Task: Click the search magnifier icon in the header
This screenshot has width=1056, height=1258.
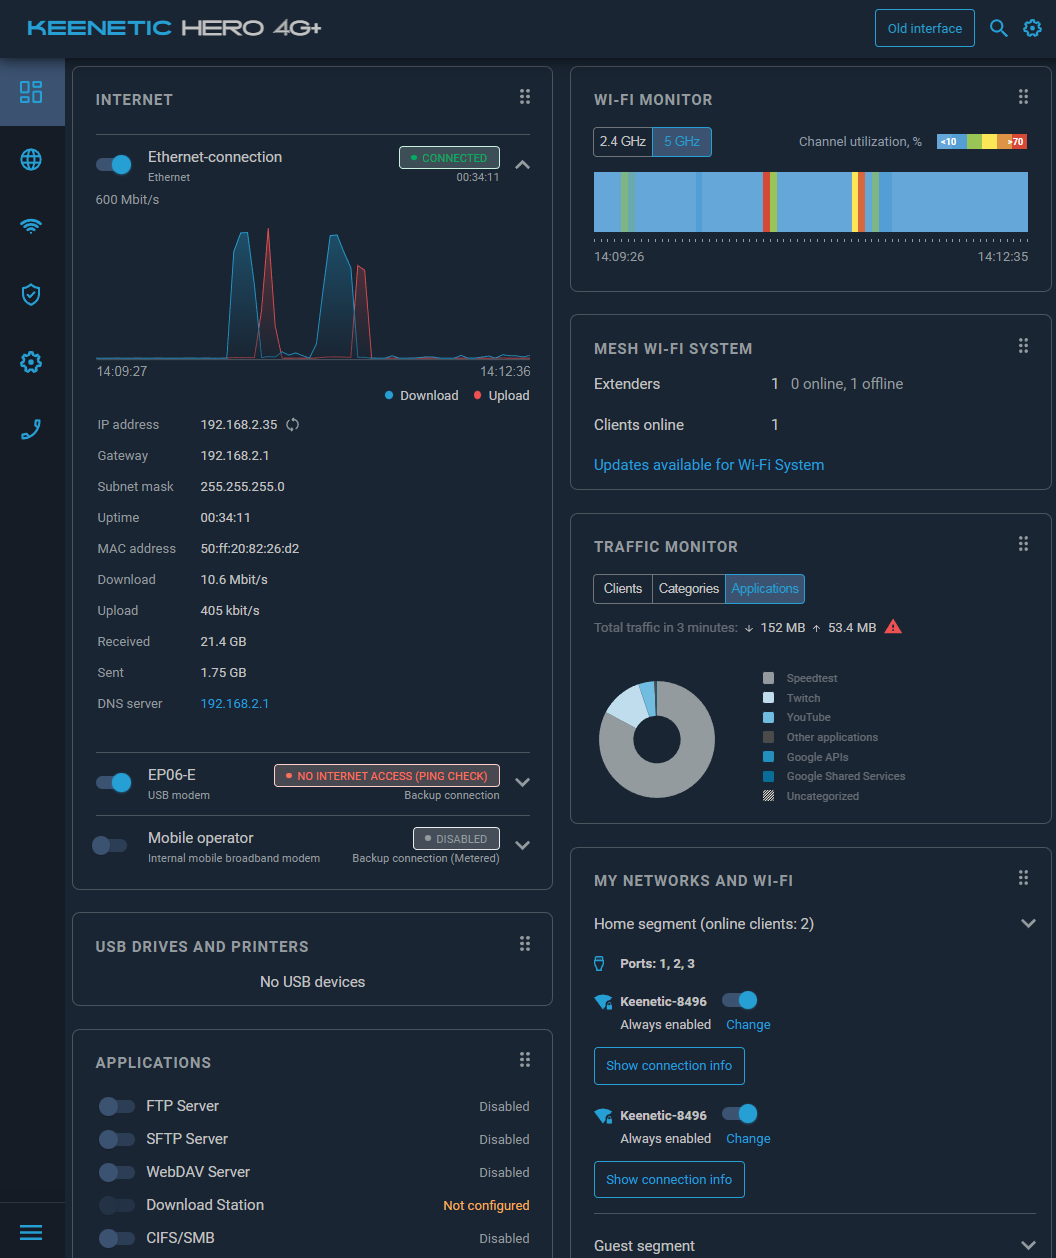Action: point(998,28)
